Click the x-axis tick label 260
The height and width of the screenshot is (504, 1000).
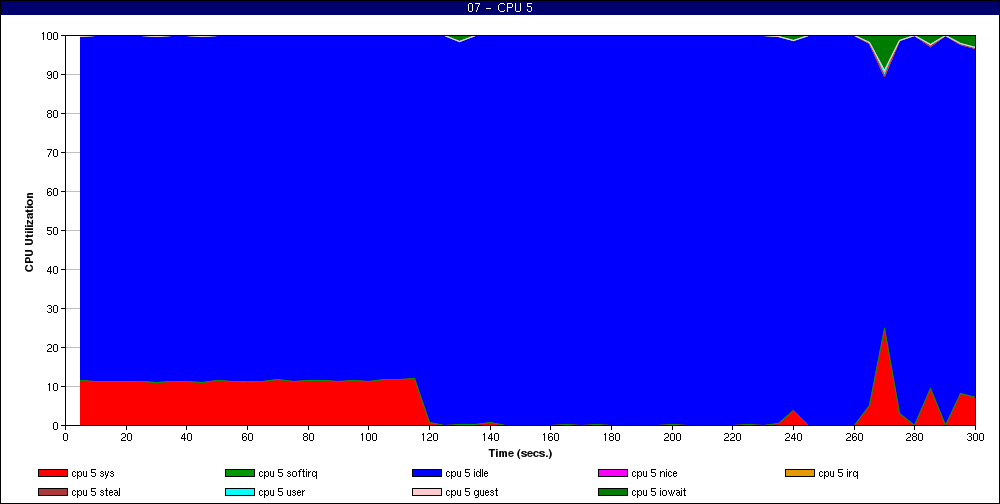click(854, 437)
